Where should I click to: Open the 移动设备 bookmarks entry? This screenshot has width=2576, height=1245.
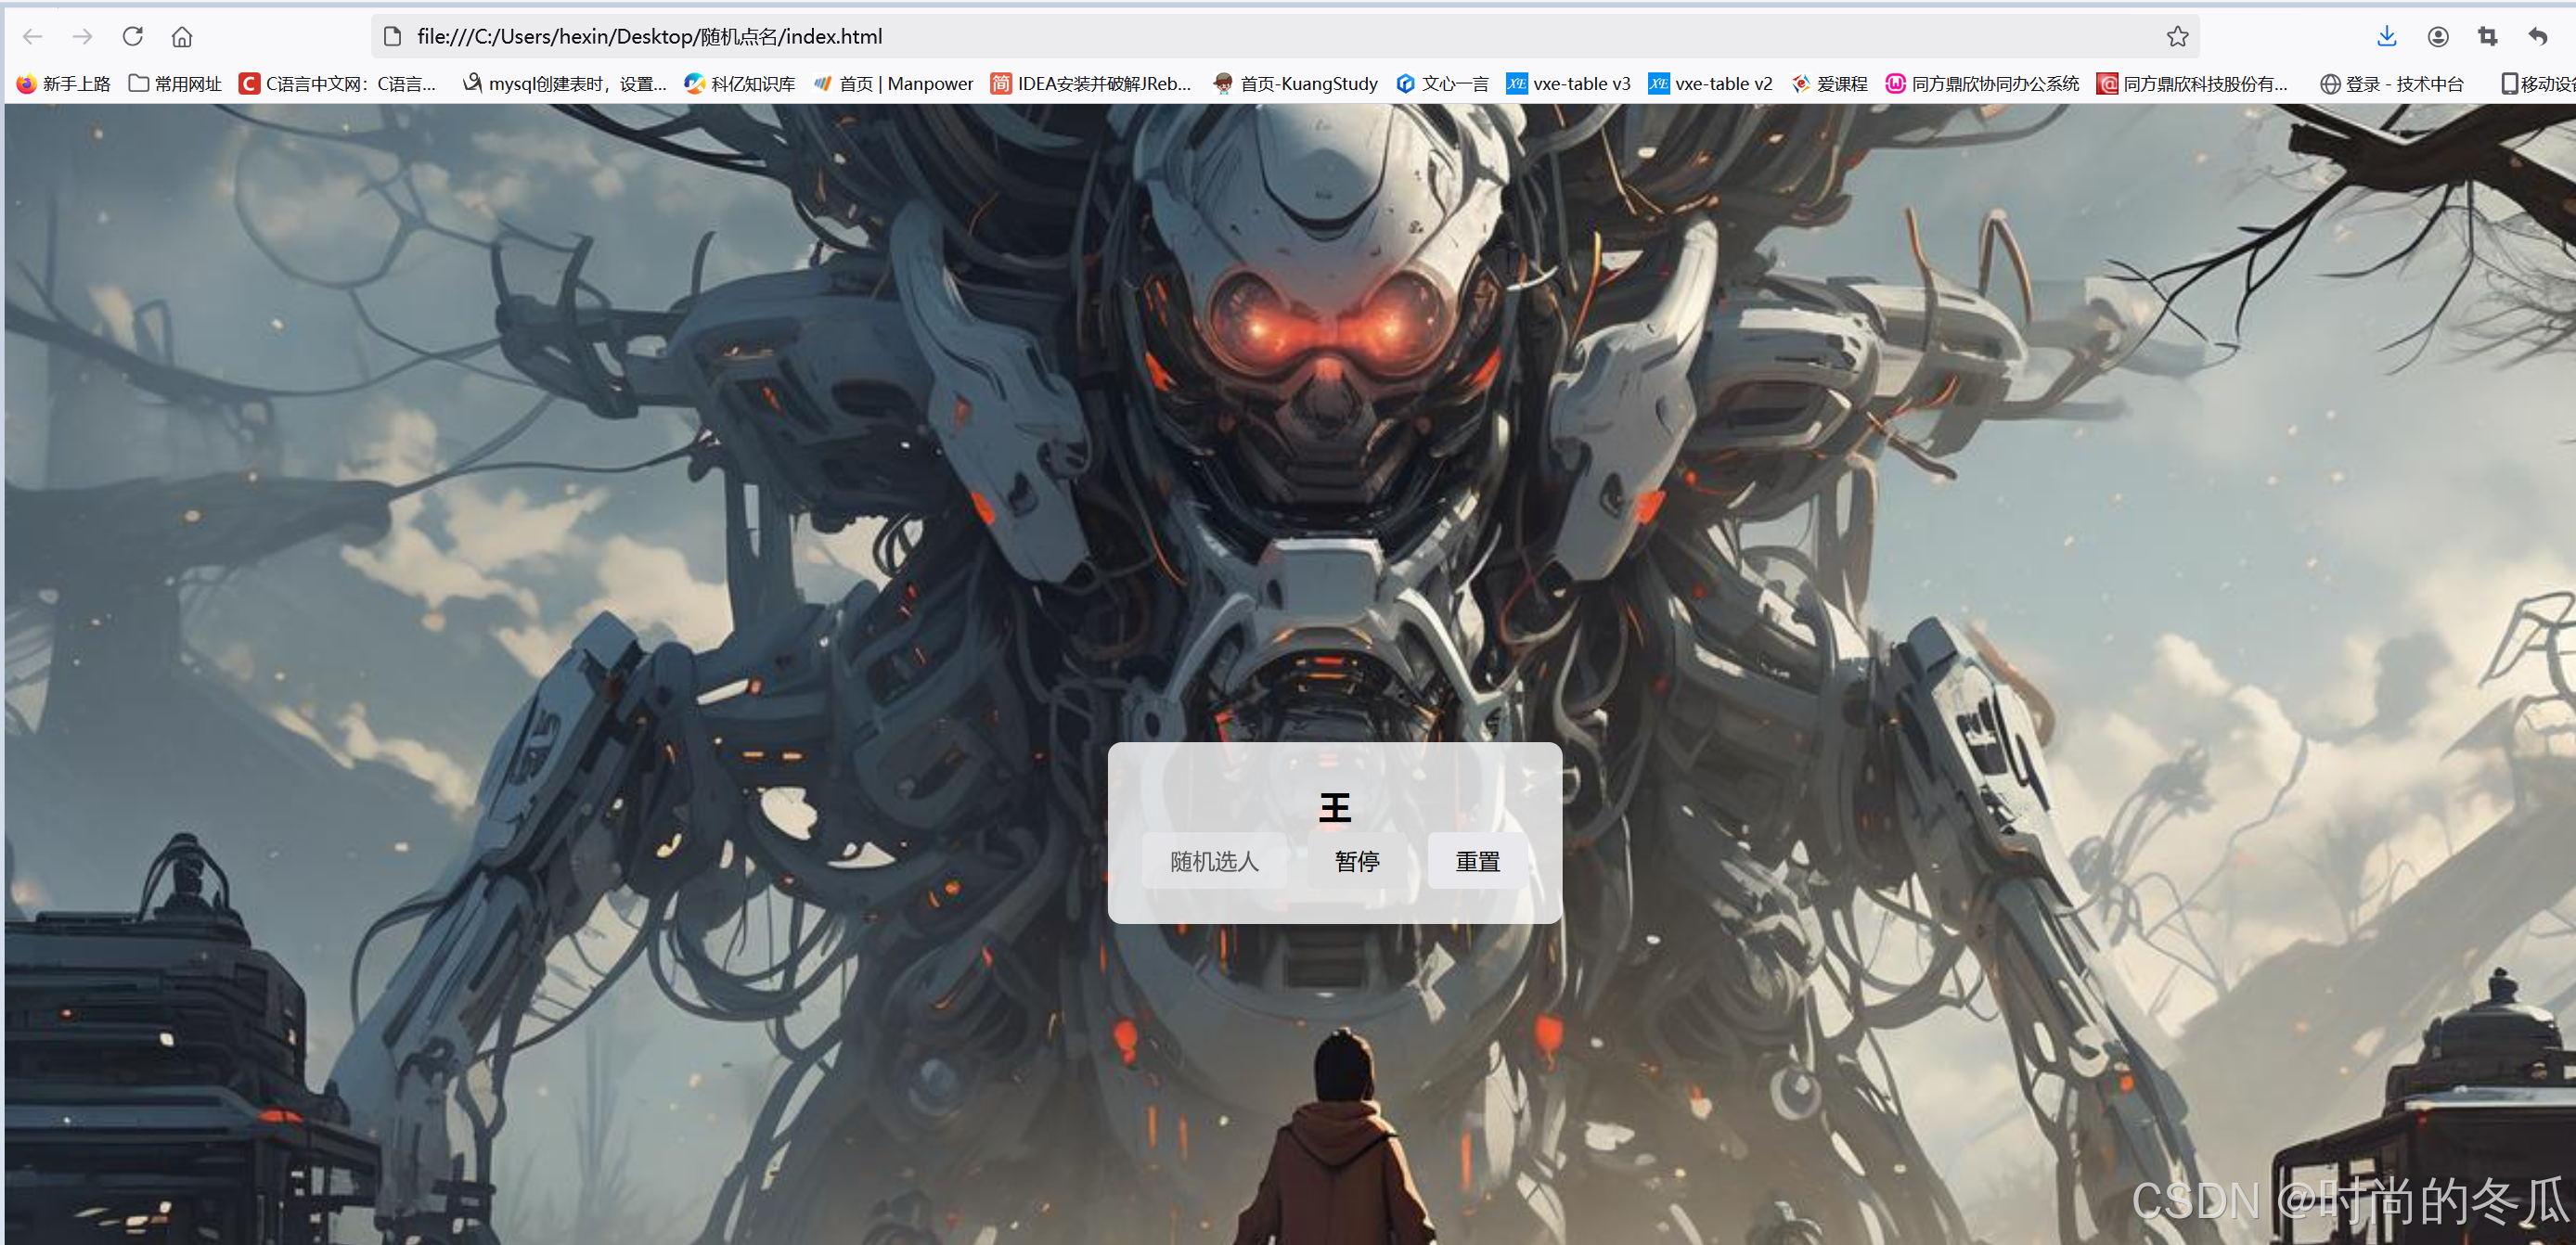[2537, 84]
